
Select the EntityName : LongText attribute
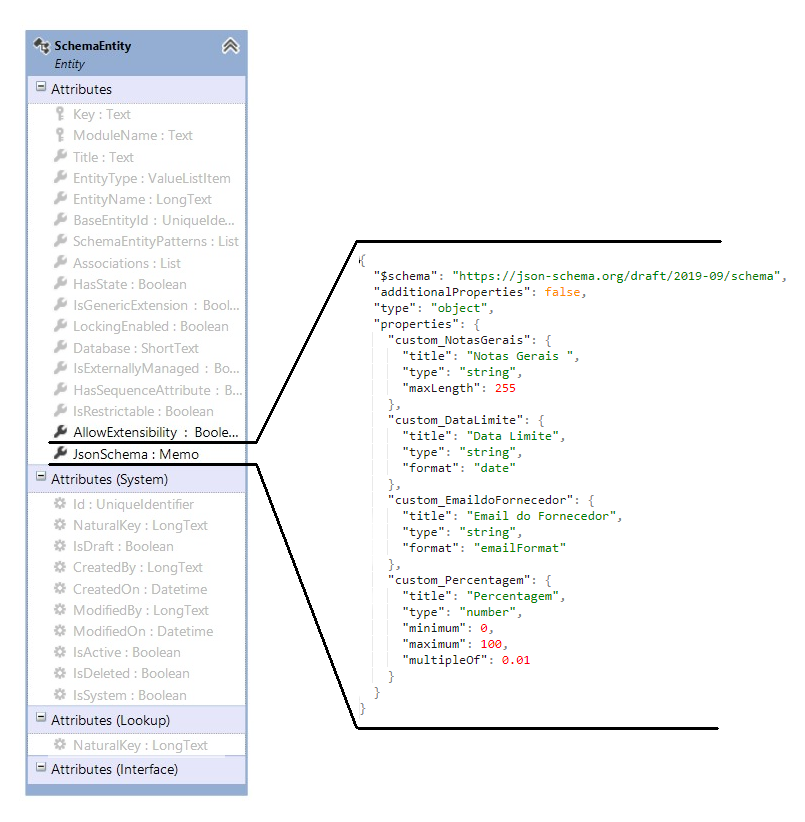pos(142,199)
